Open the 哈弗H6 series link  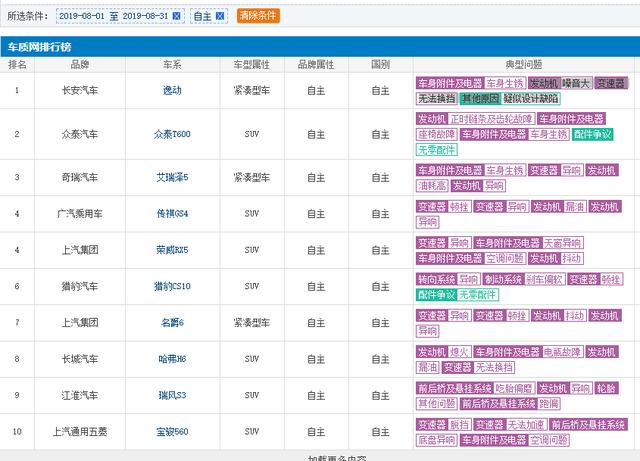pos(172,359)
